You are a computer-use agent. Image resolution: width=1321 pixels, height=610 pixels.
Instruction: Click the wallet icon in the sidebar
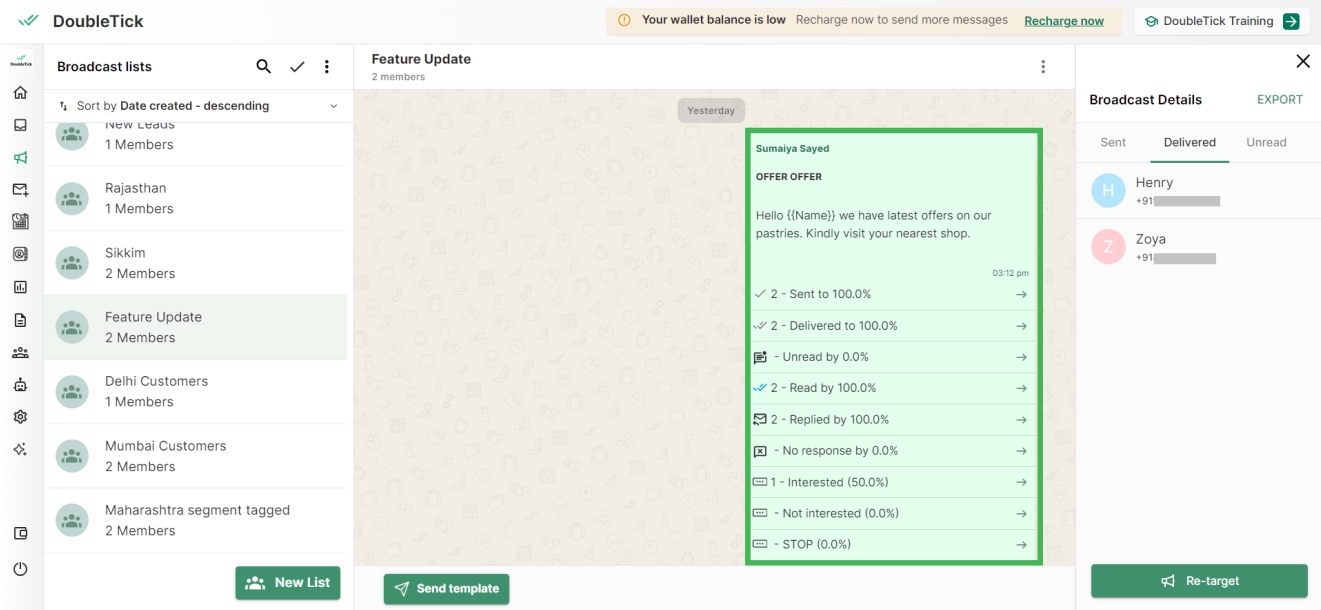click(20, 533)
